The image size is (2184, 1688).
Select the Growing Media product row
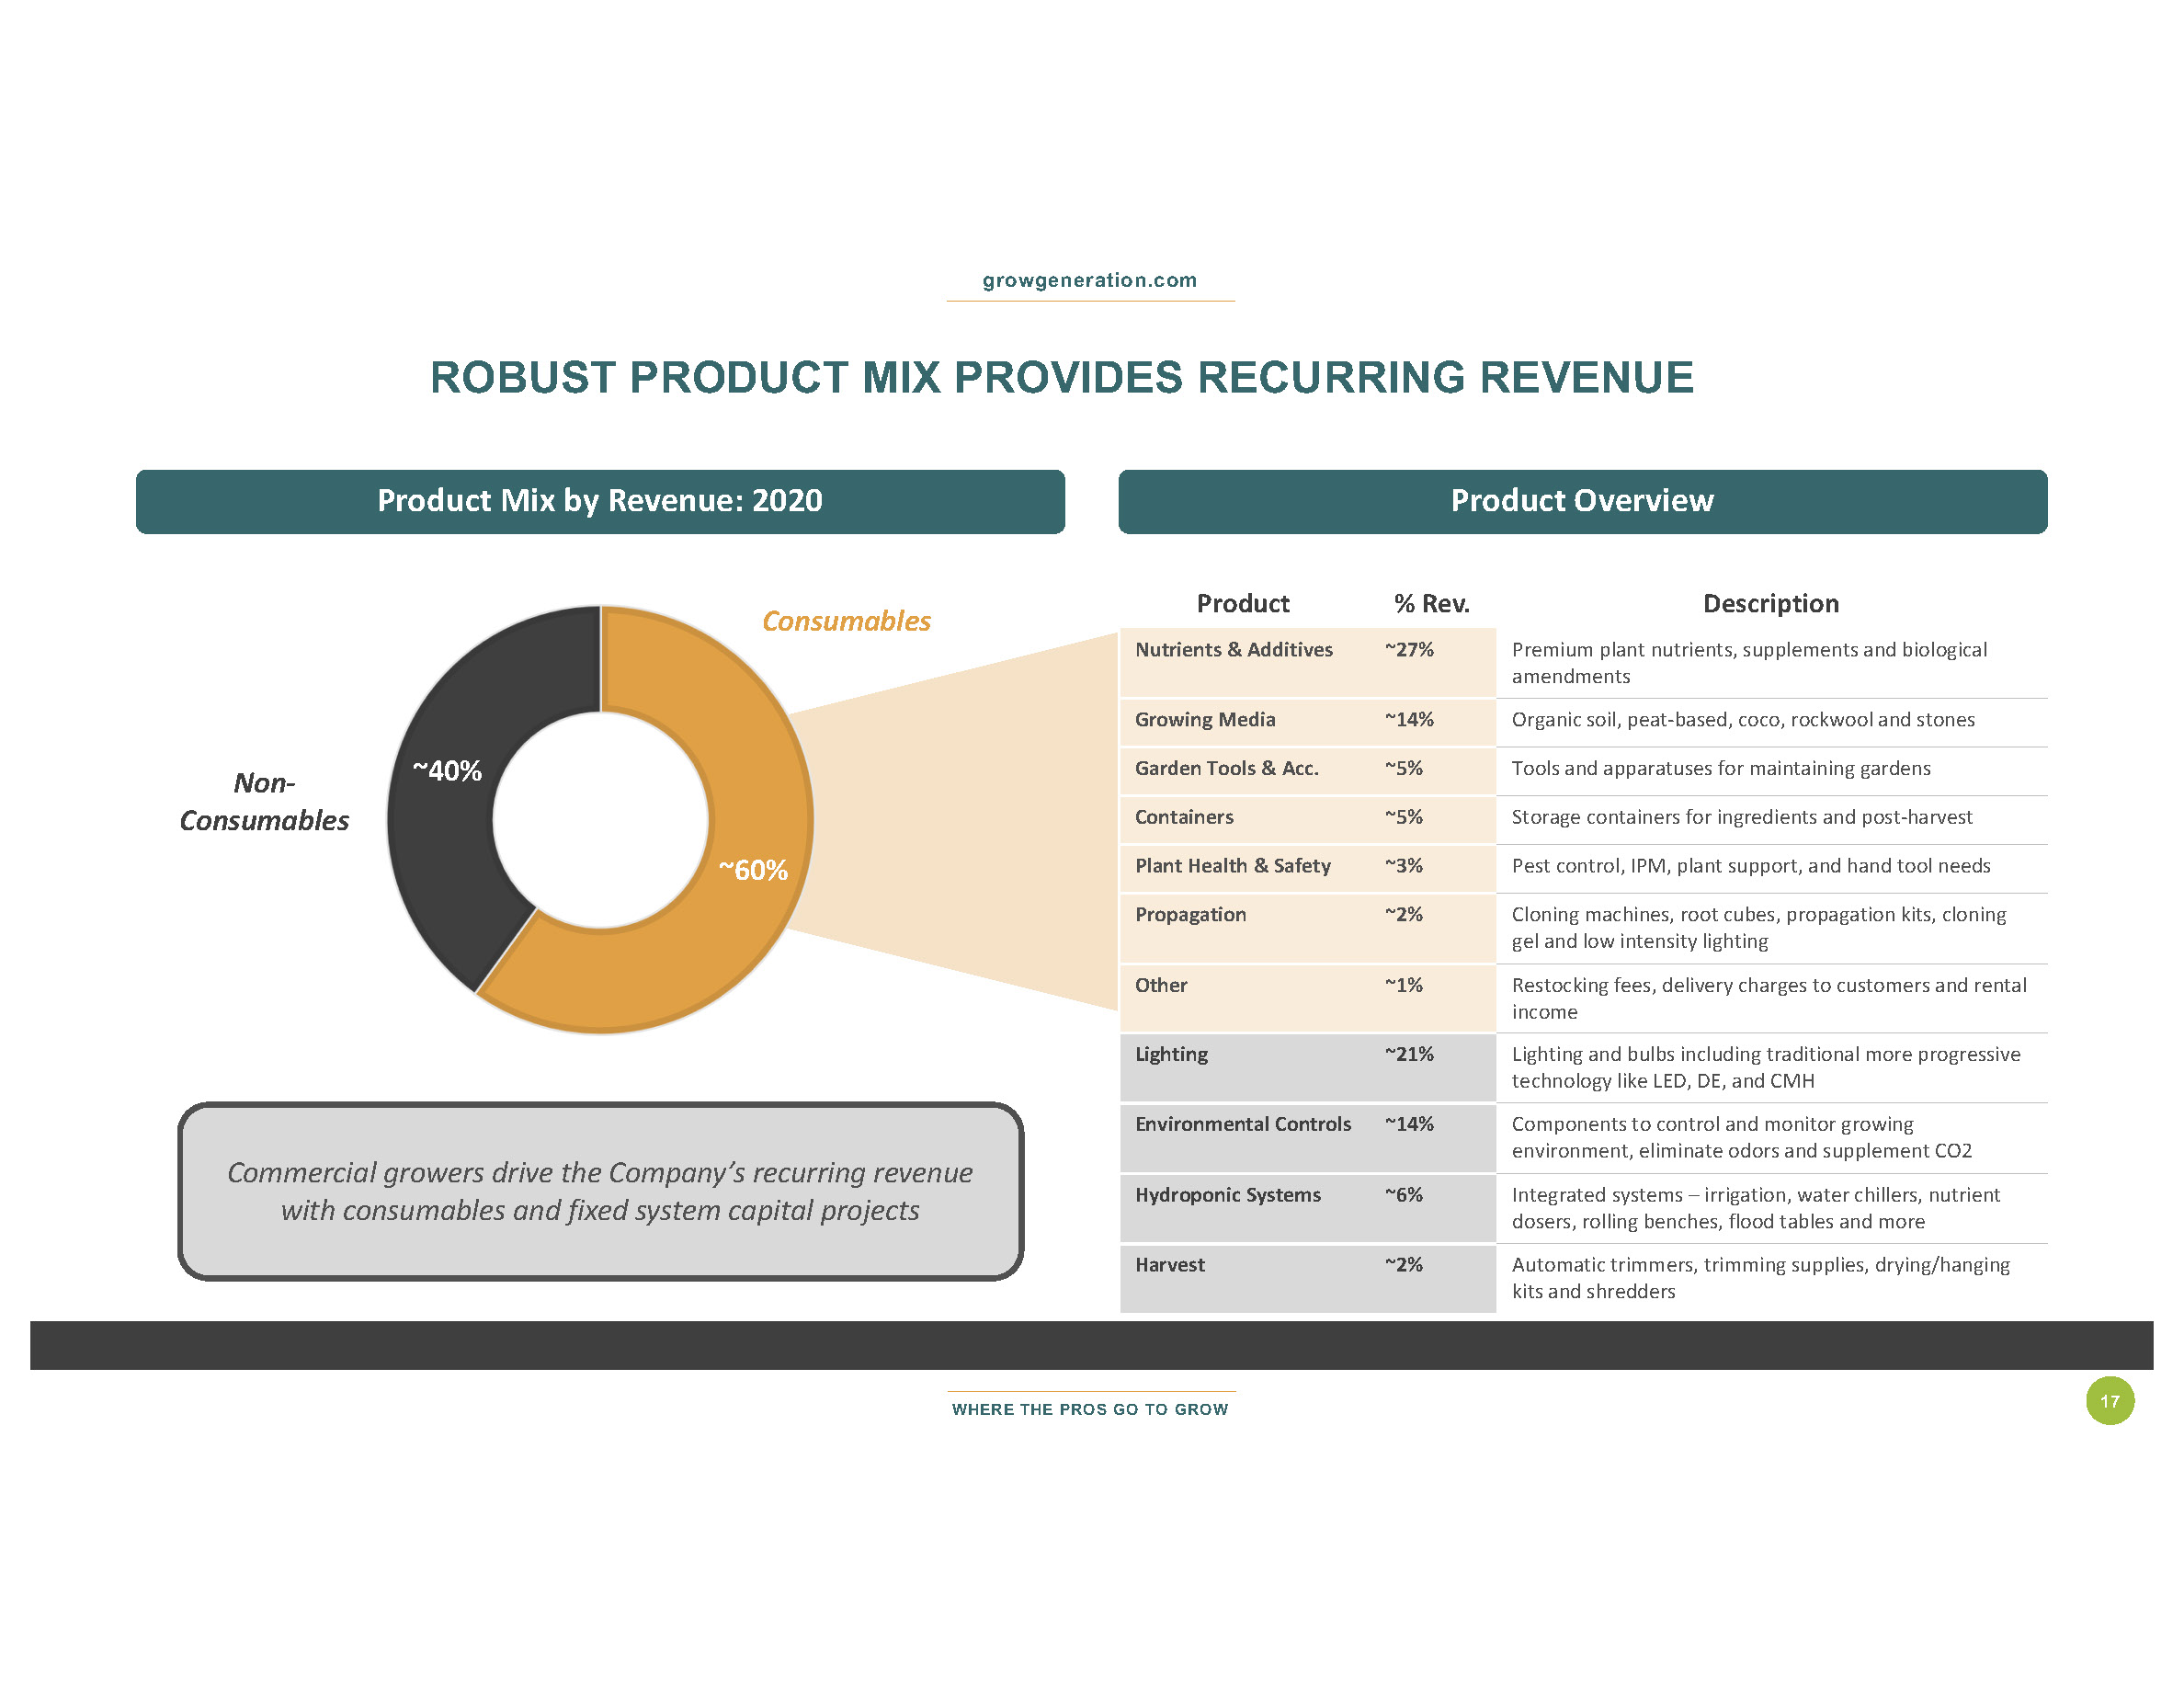(1204, 720)
